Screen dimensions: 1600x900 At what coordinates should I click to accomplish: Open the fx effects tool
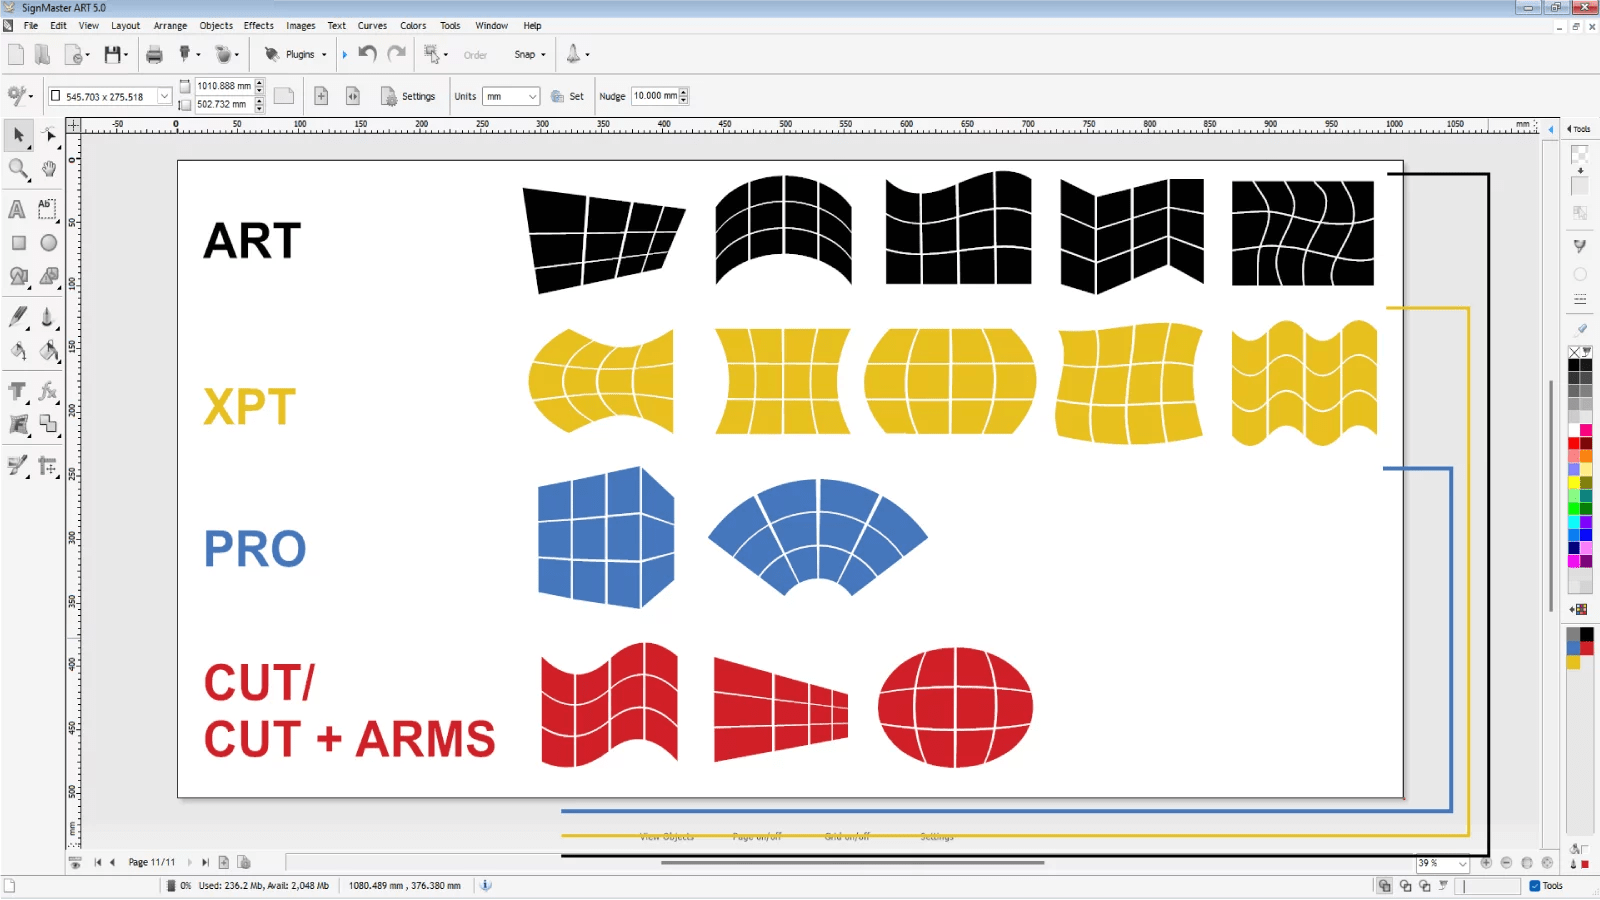pyautogui.click(x=48, y=391)
